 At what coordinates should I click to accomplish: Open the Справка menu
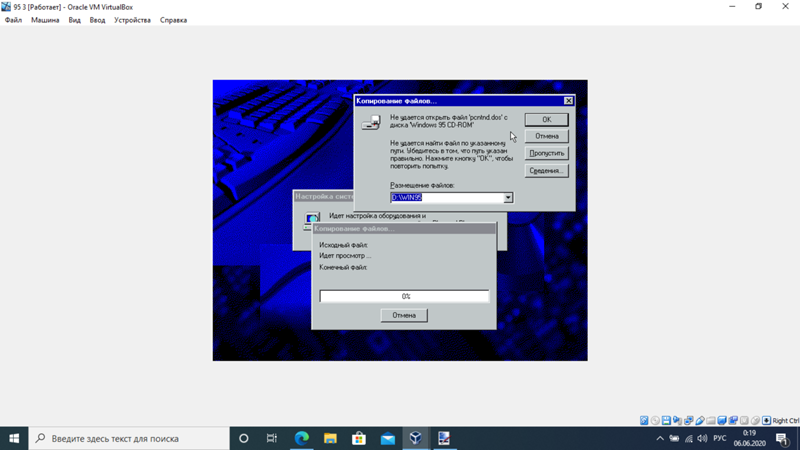[x=173, y=20]
